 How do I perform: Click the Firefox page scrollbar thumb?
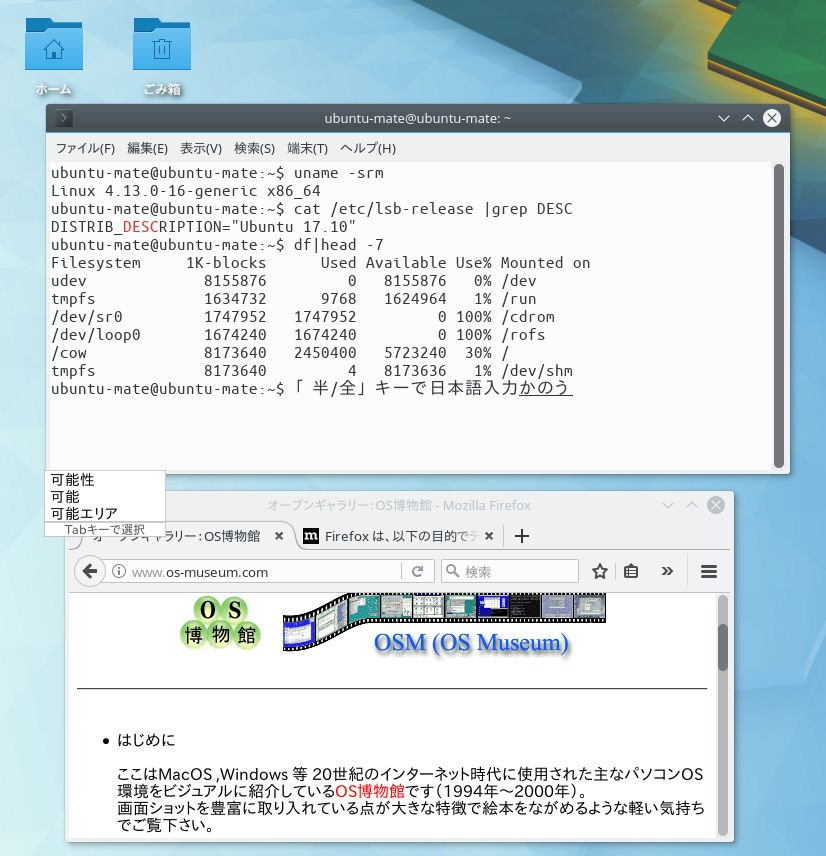pos(723,647)
